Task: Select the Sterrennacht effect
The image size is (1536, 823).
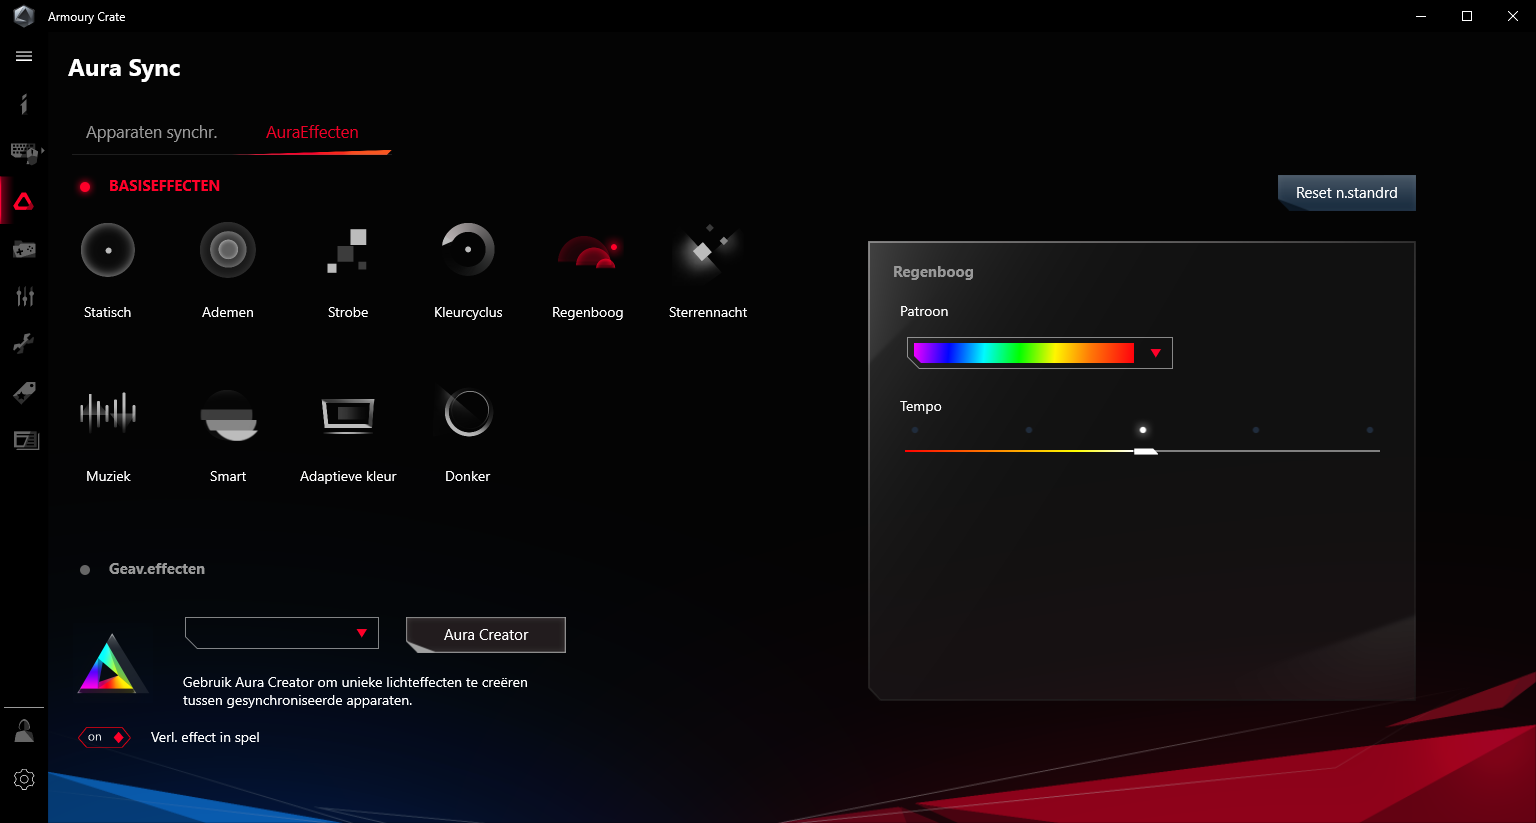Action: coord(707,251)
